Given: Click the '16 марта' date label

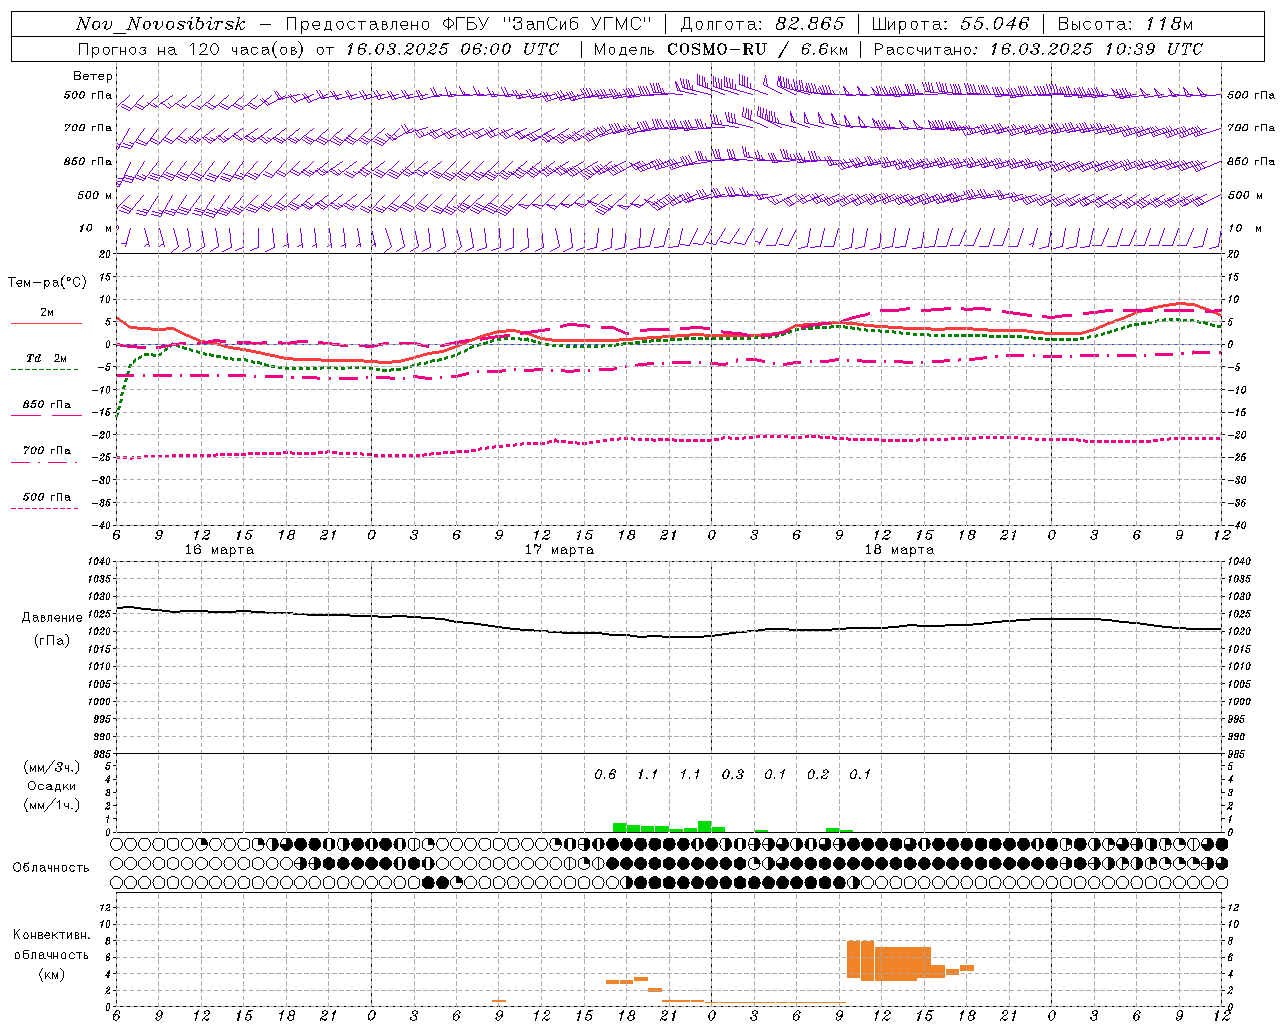Looking at the screenshot, I should click(x=220, y=550).
